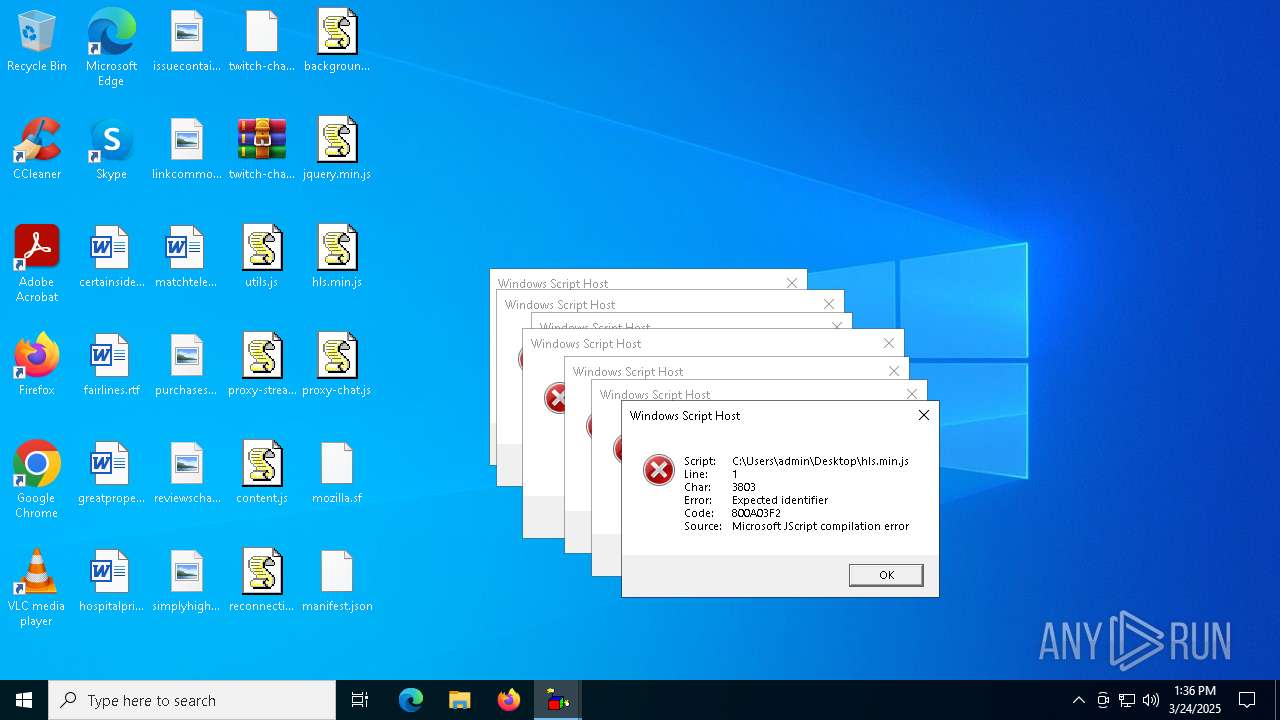Select the Google Chrome desktop shortcut
The width and height of the screenshot is (1280, 720).
37,479
